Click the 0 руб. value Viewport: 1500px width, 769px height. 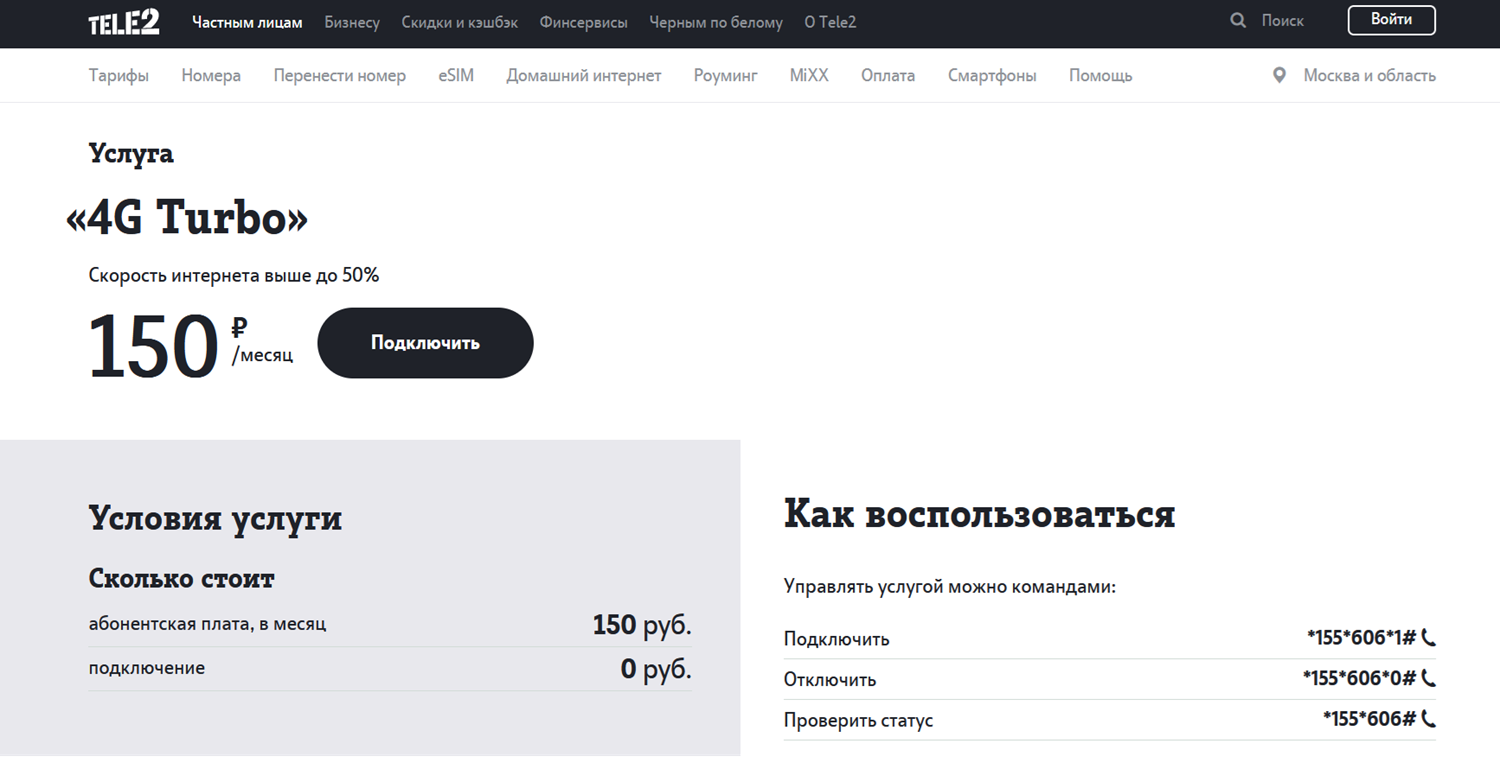pos(656,669)
